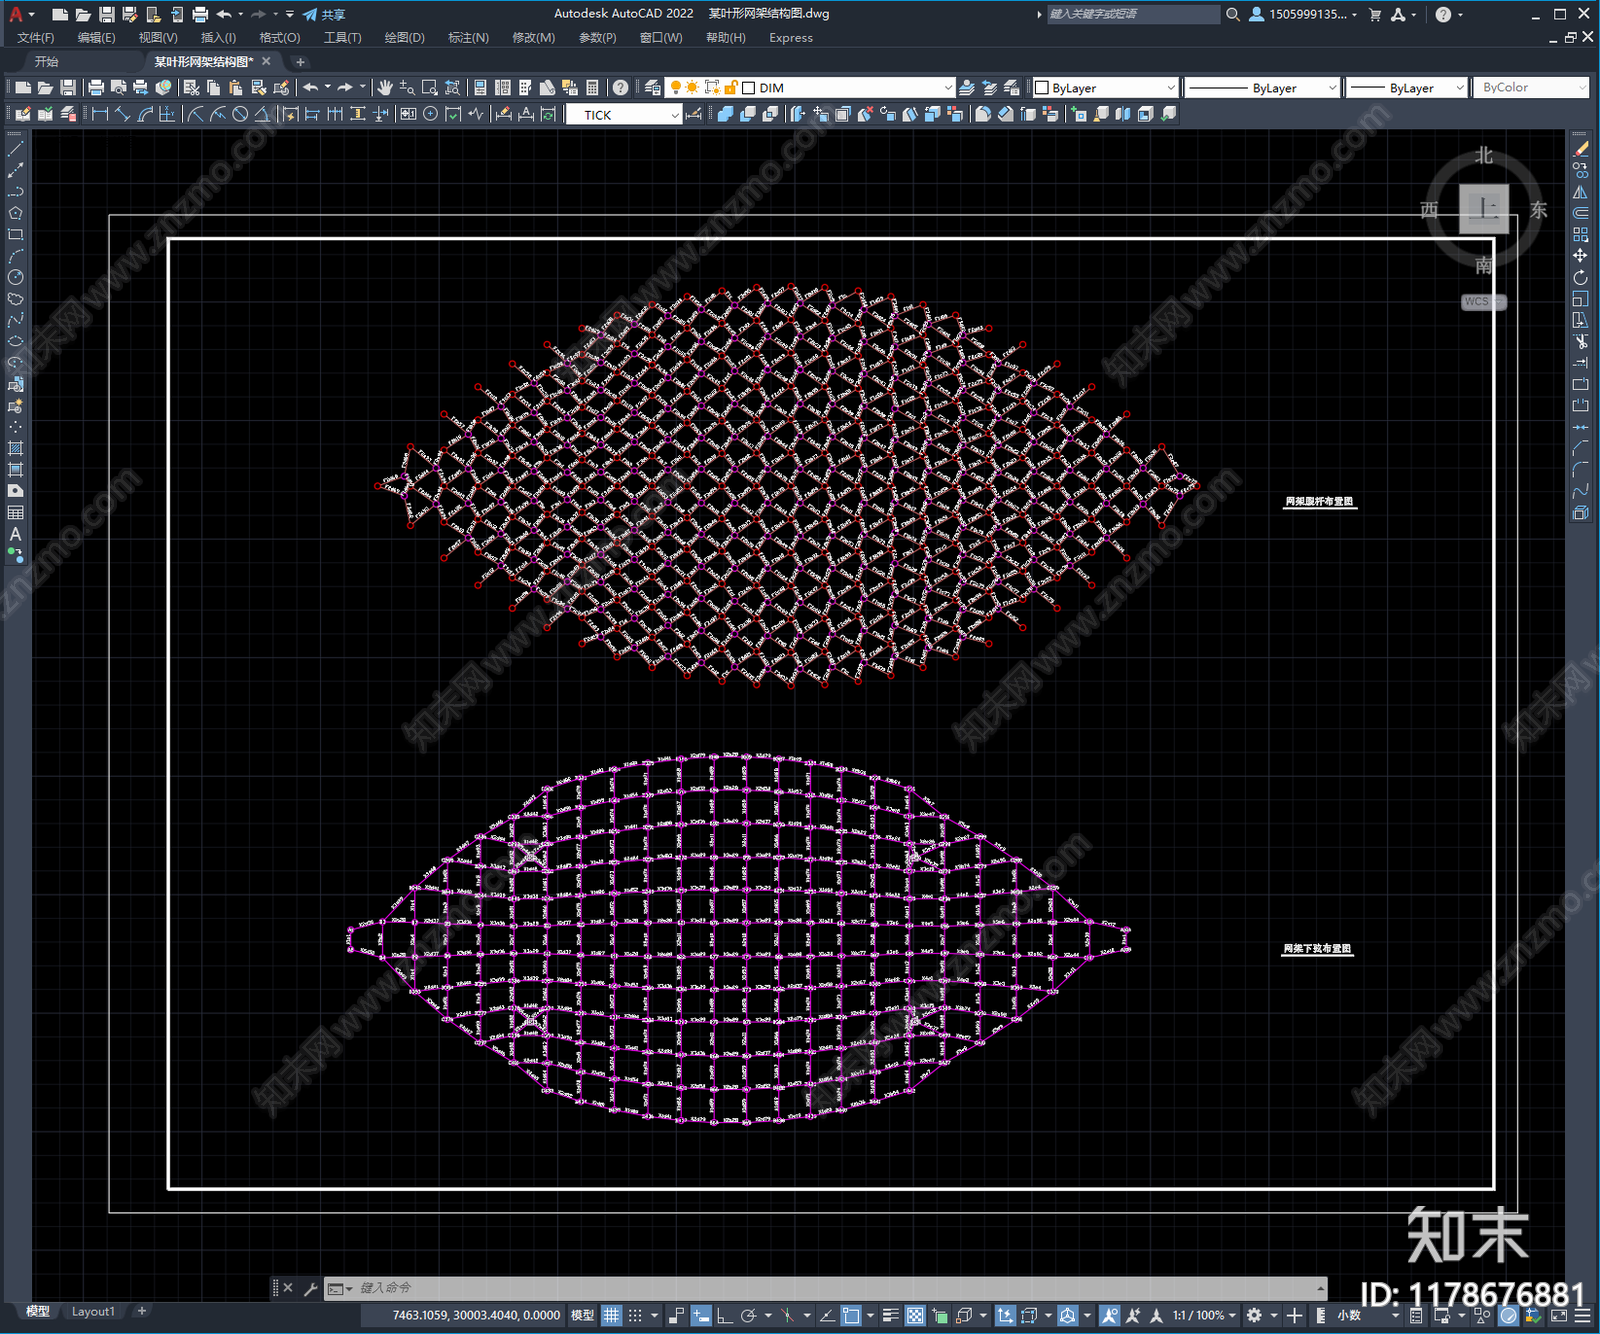Toggle snap mode dots in status bar
This screenshot has height=1334, width=1600.
pos(635,1315)
